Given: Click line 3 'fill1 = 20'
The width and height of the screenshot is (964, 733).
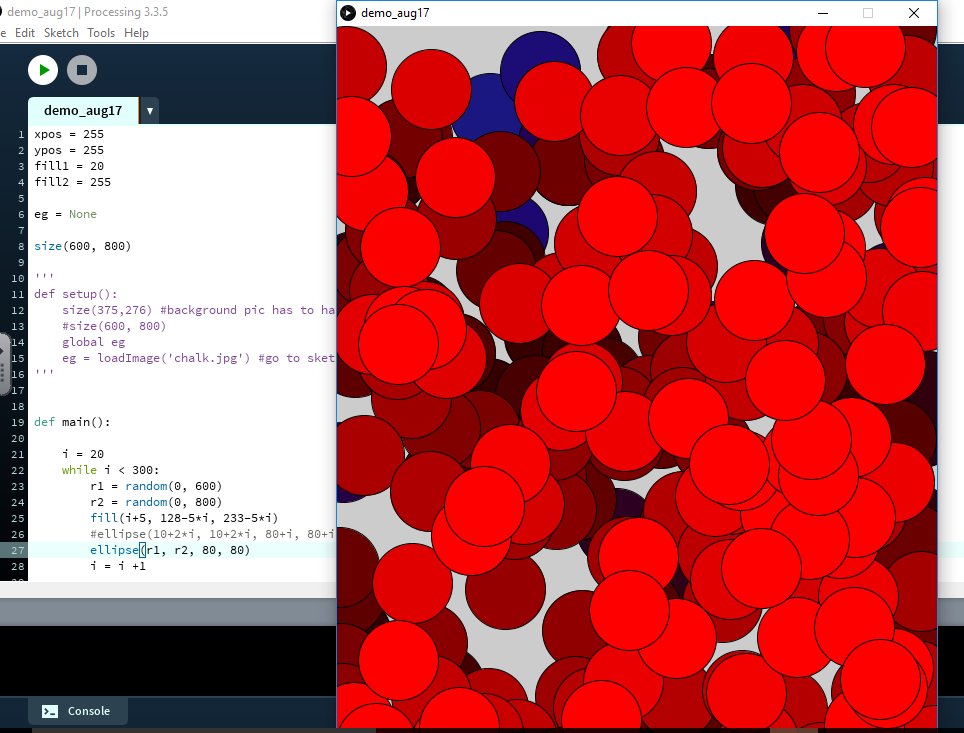Looking at the screenshot, I should [x=69, y=166].
